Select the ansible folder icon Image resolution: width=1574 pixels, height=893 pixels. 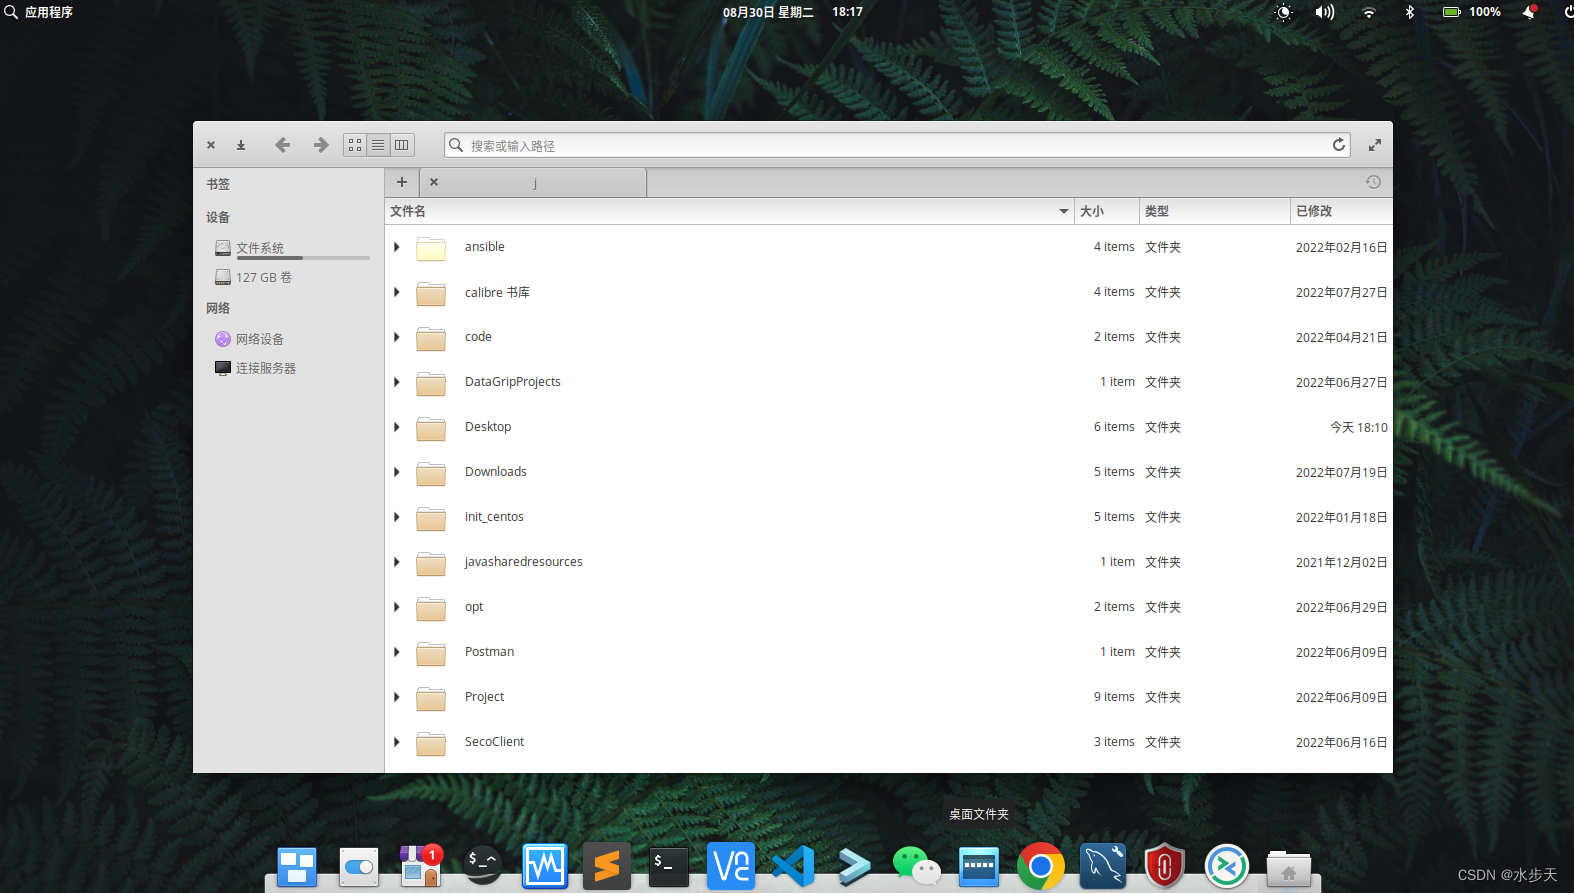coord(431,248)
